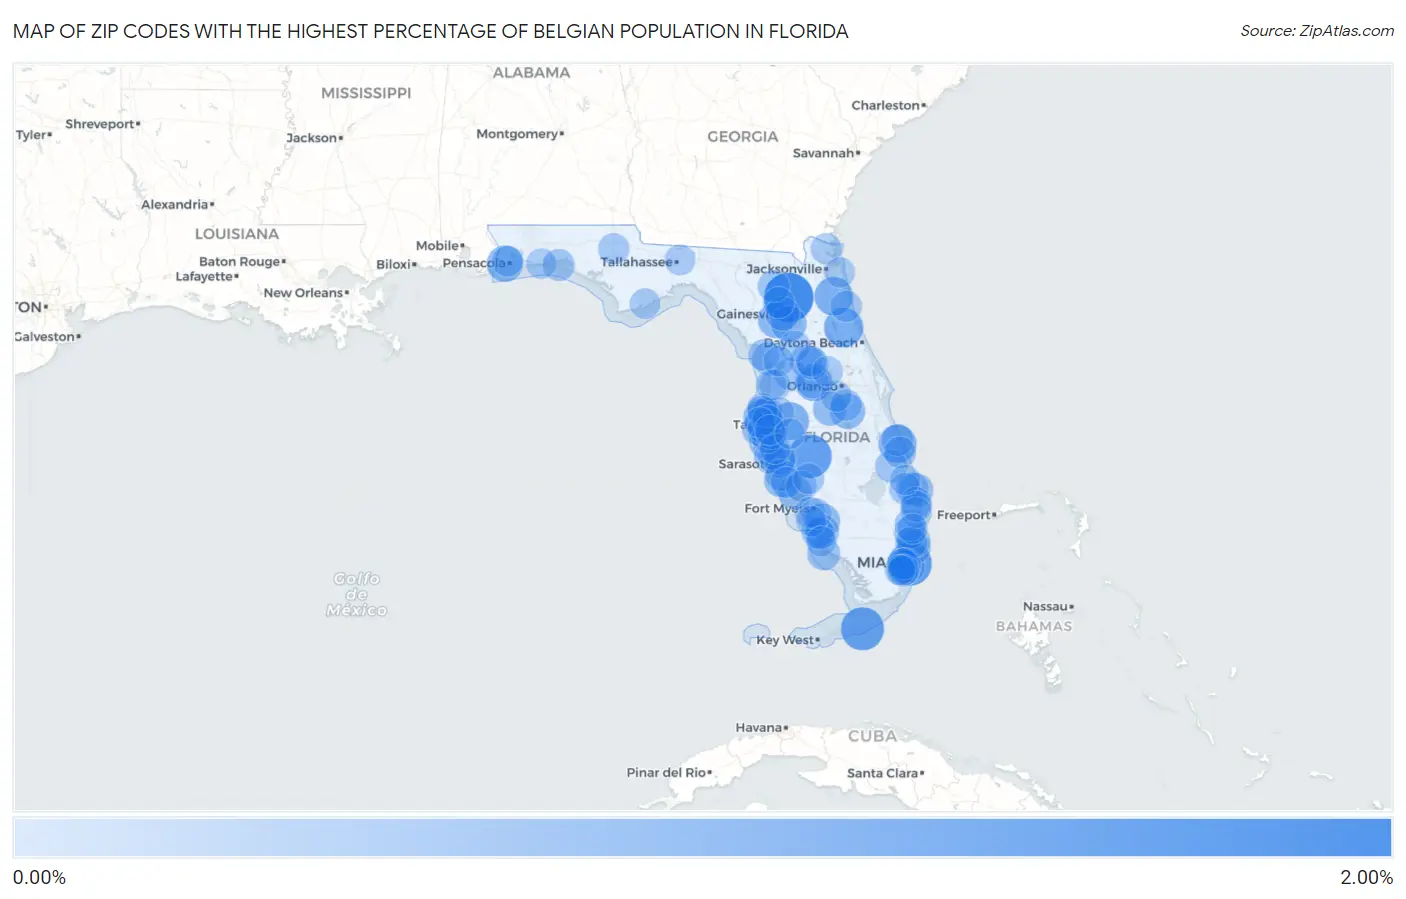Click the Golfo de México label
The height and width of the screenshot is (899, 1406).
pyautogui.click(x=357, y=594)
